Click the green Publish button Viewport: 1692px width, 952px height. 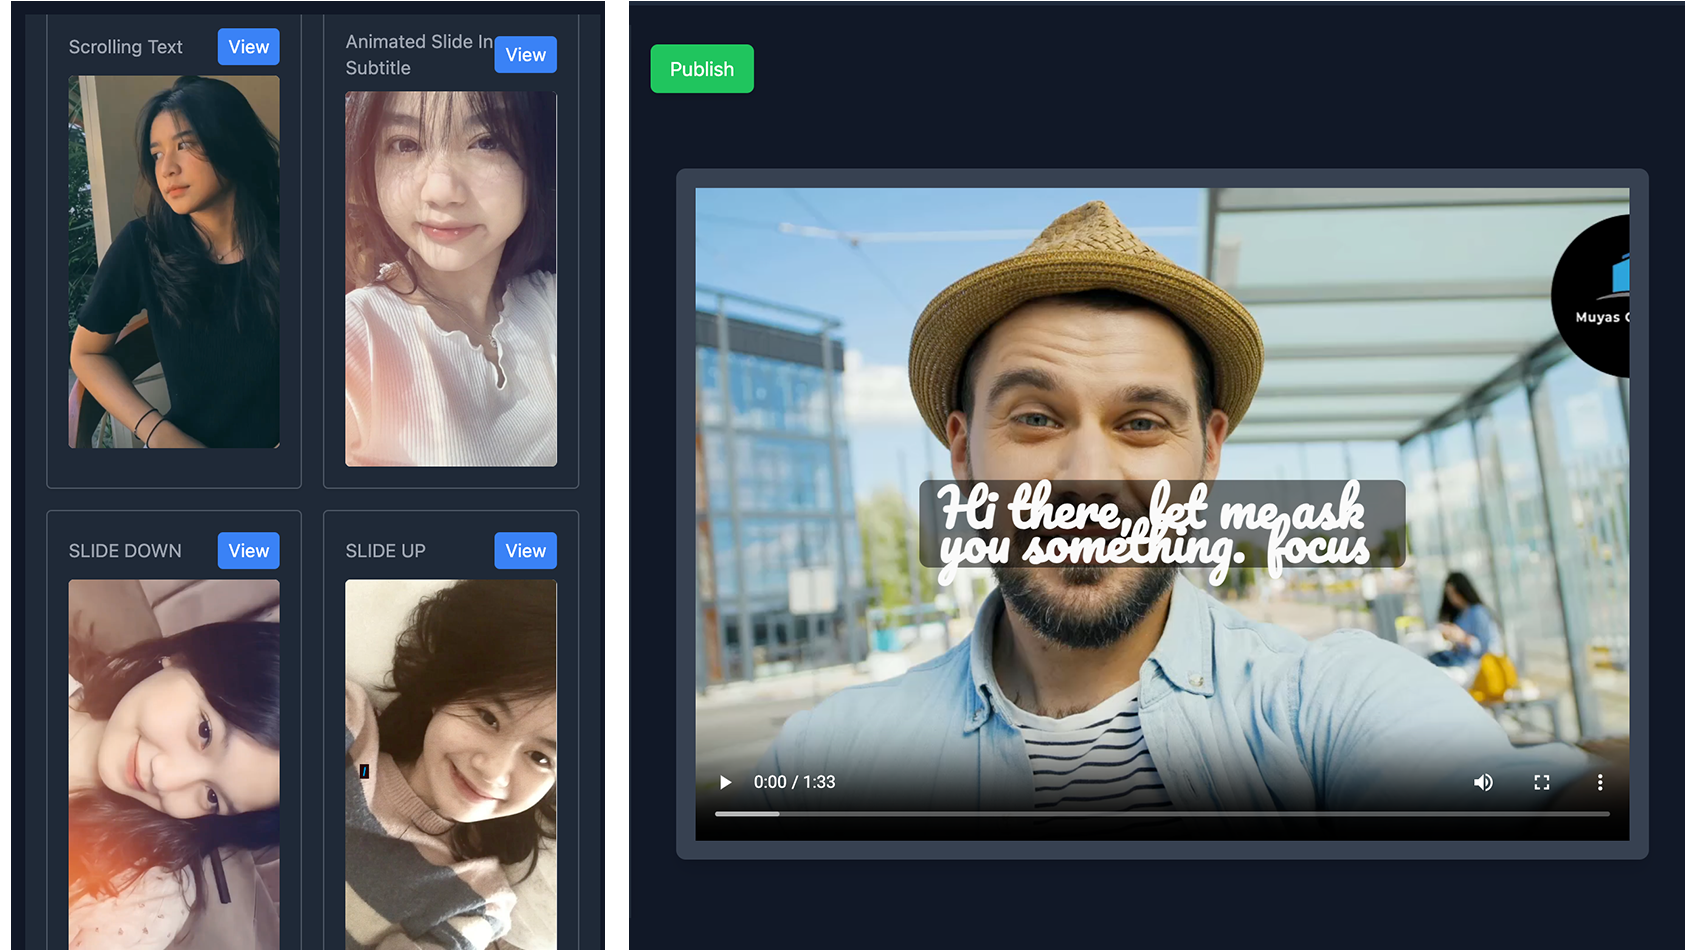click(702, 69)
